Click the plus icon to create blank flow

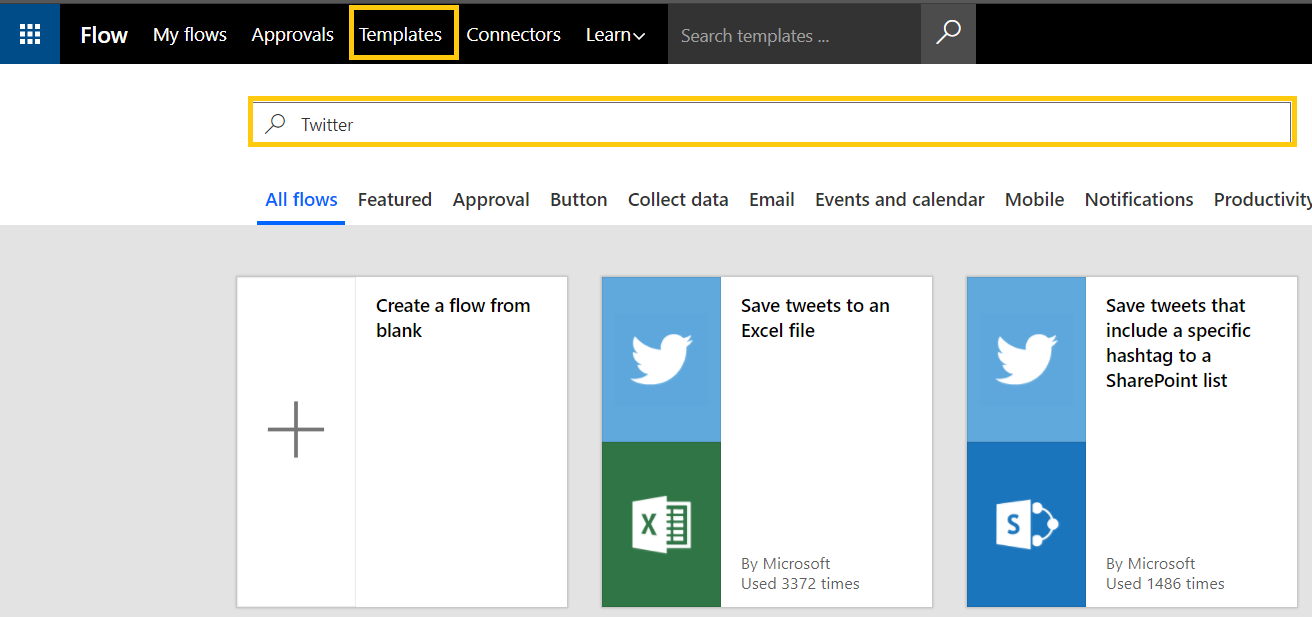(x=296, y=429)
